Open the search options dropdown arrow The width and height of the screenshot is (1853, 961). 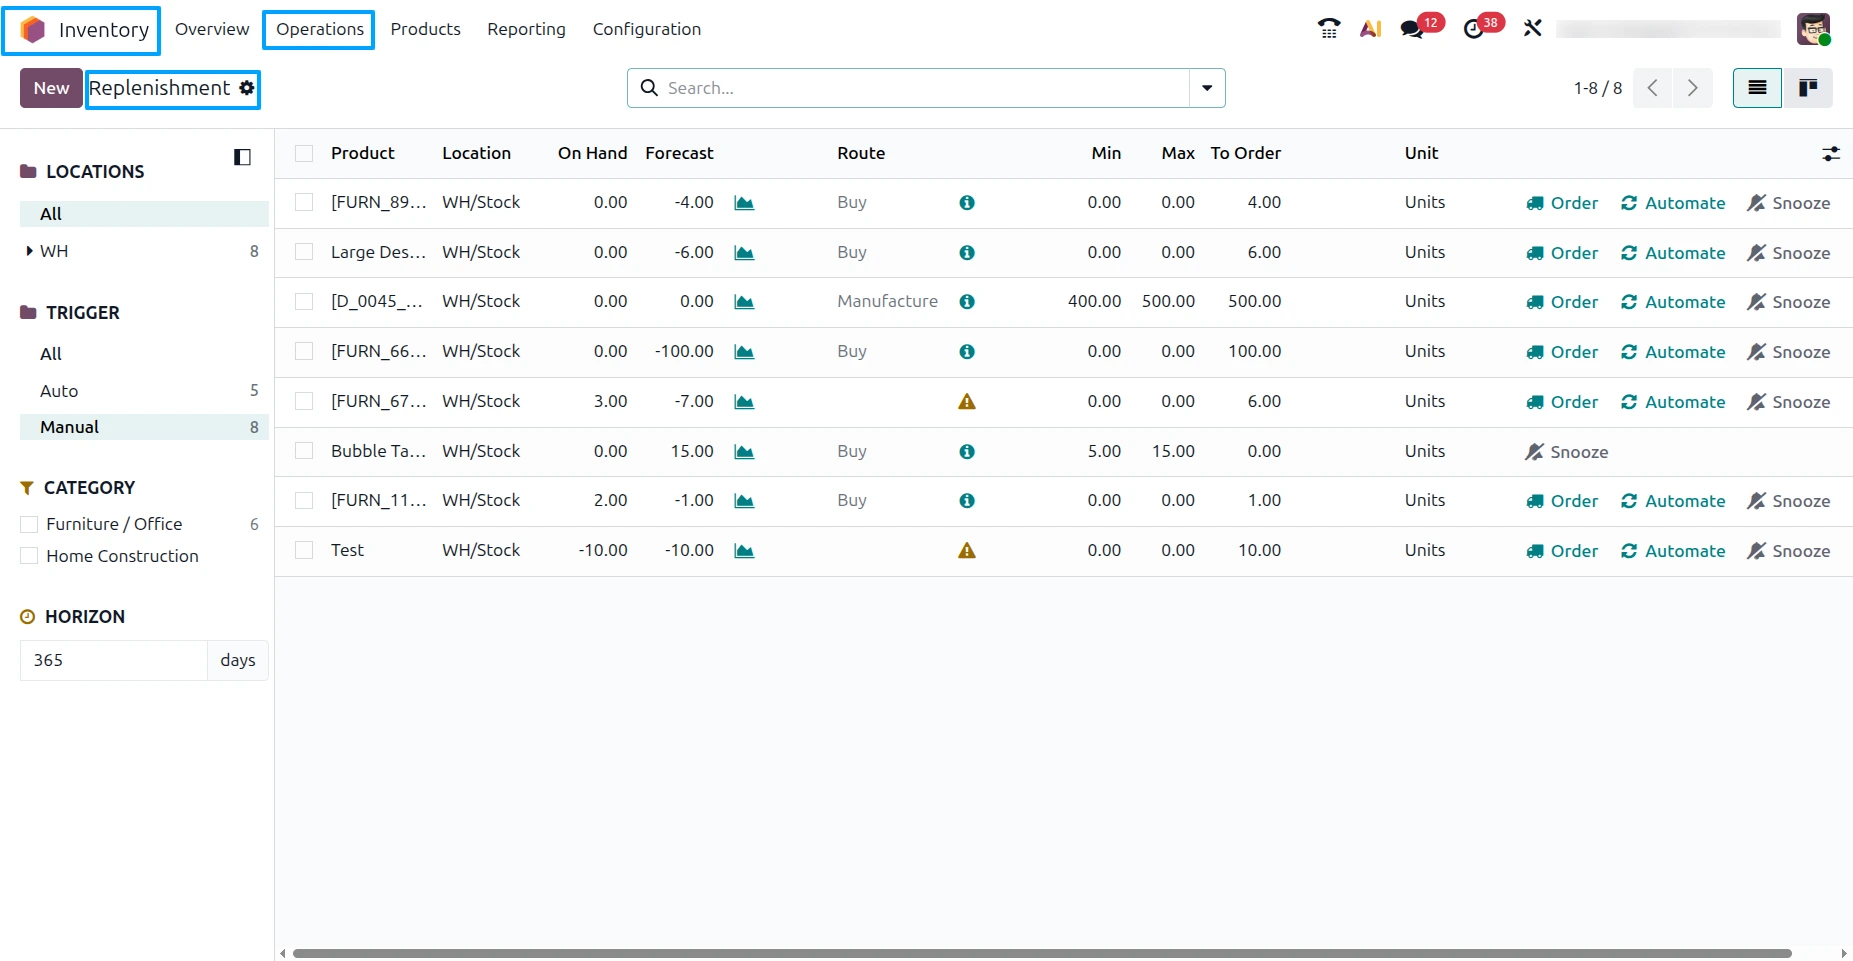coord(1207,88)
